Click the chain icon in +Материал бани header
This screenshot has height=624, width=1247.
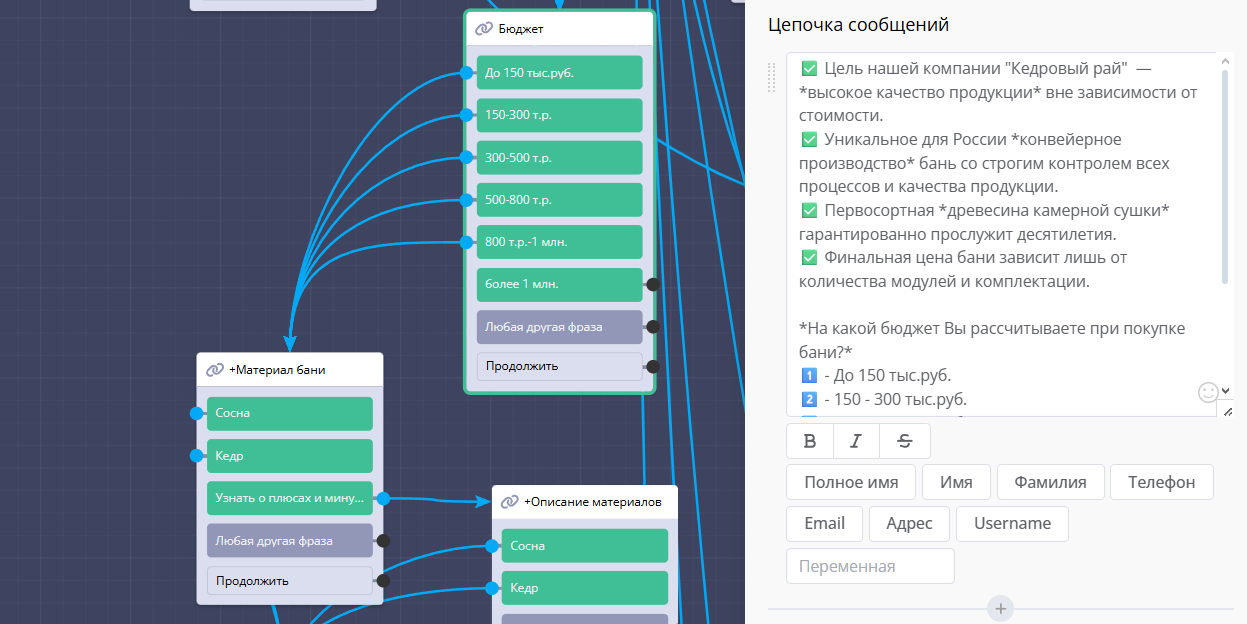click(215, 370)
